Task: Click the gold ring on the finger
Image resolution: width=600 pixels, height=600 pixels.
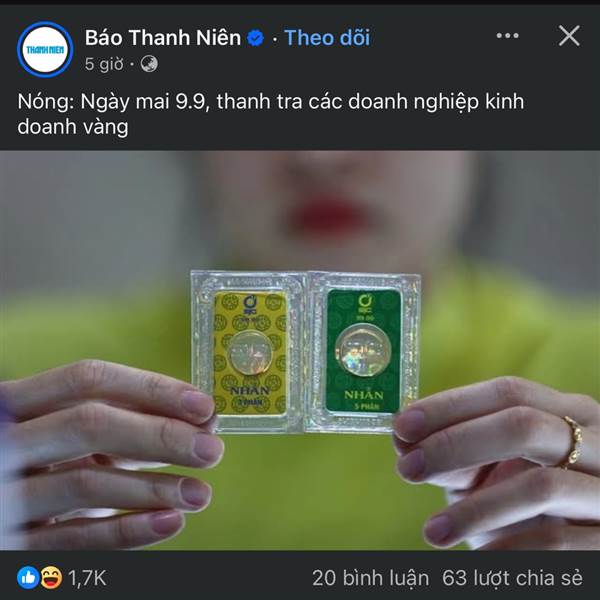Action: 572,442
